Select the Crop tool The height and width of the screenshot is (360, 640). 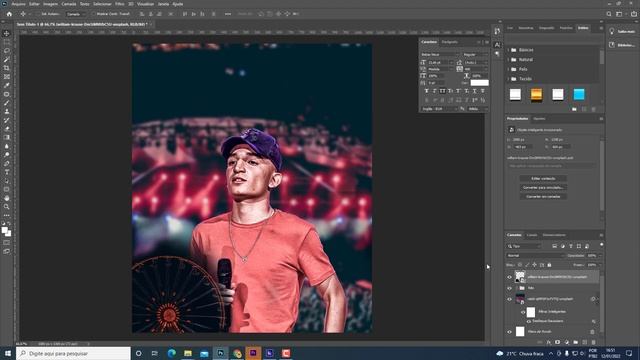[7, 68]
